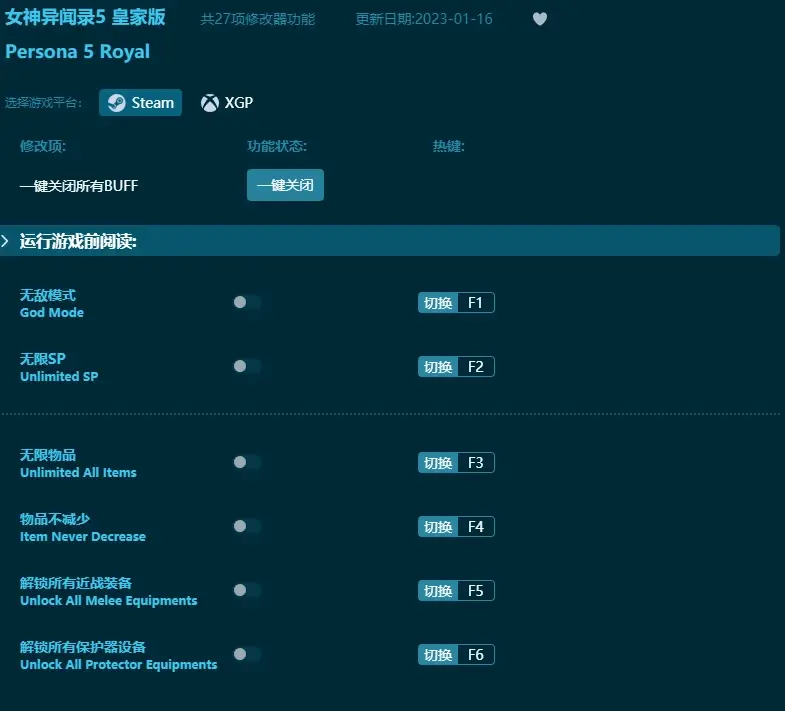This screenshot has height=711, width=785.
Task: Click the F3 hotkey switch button
Action: click(456, 463)
